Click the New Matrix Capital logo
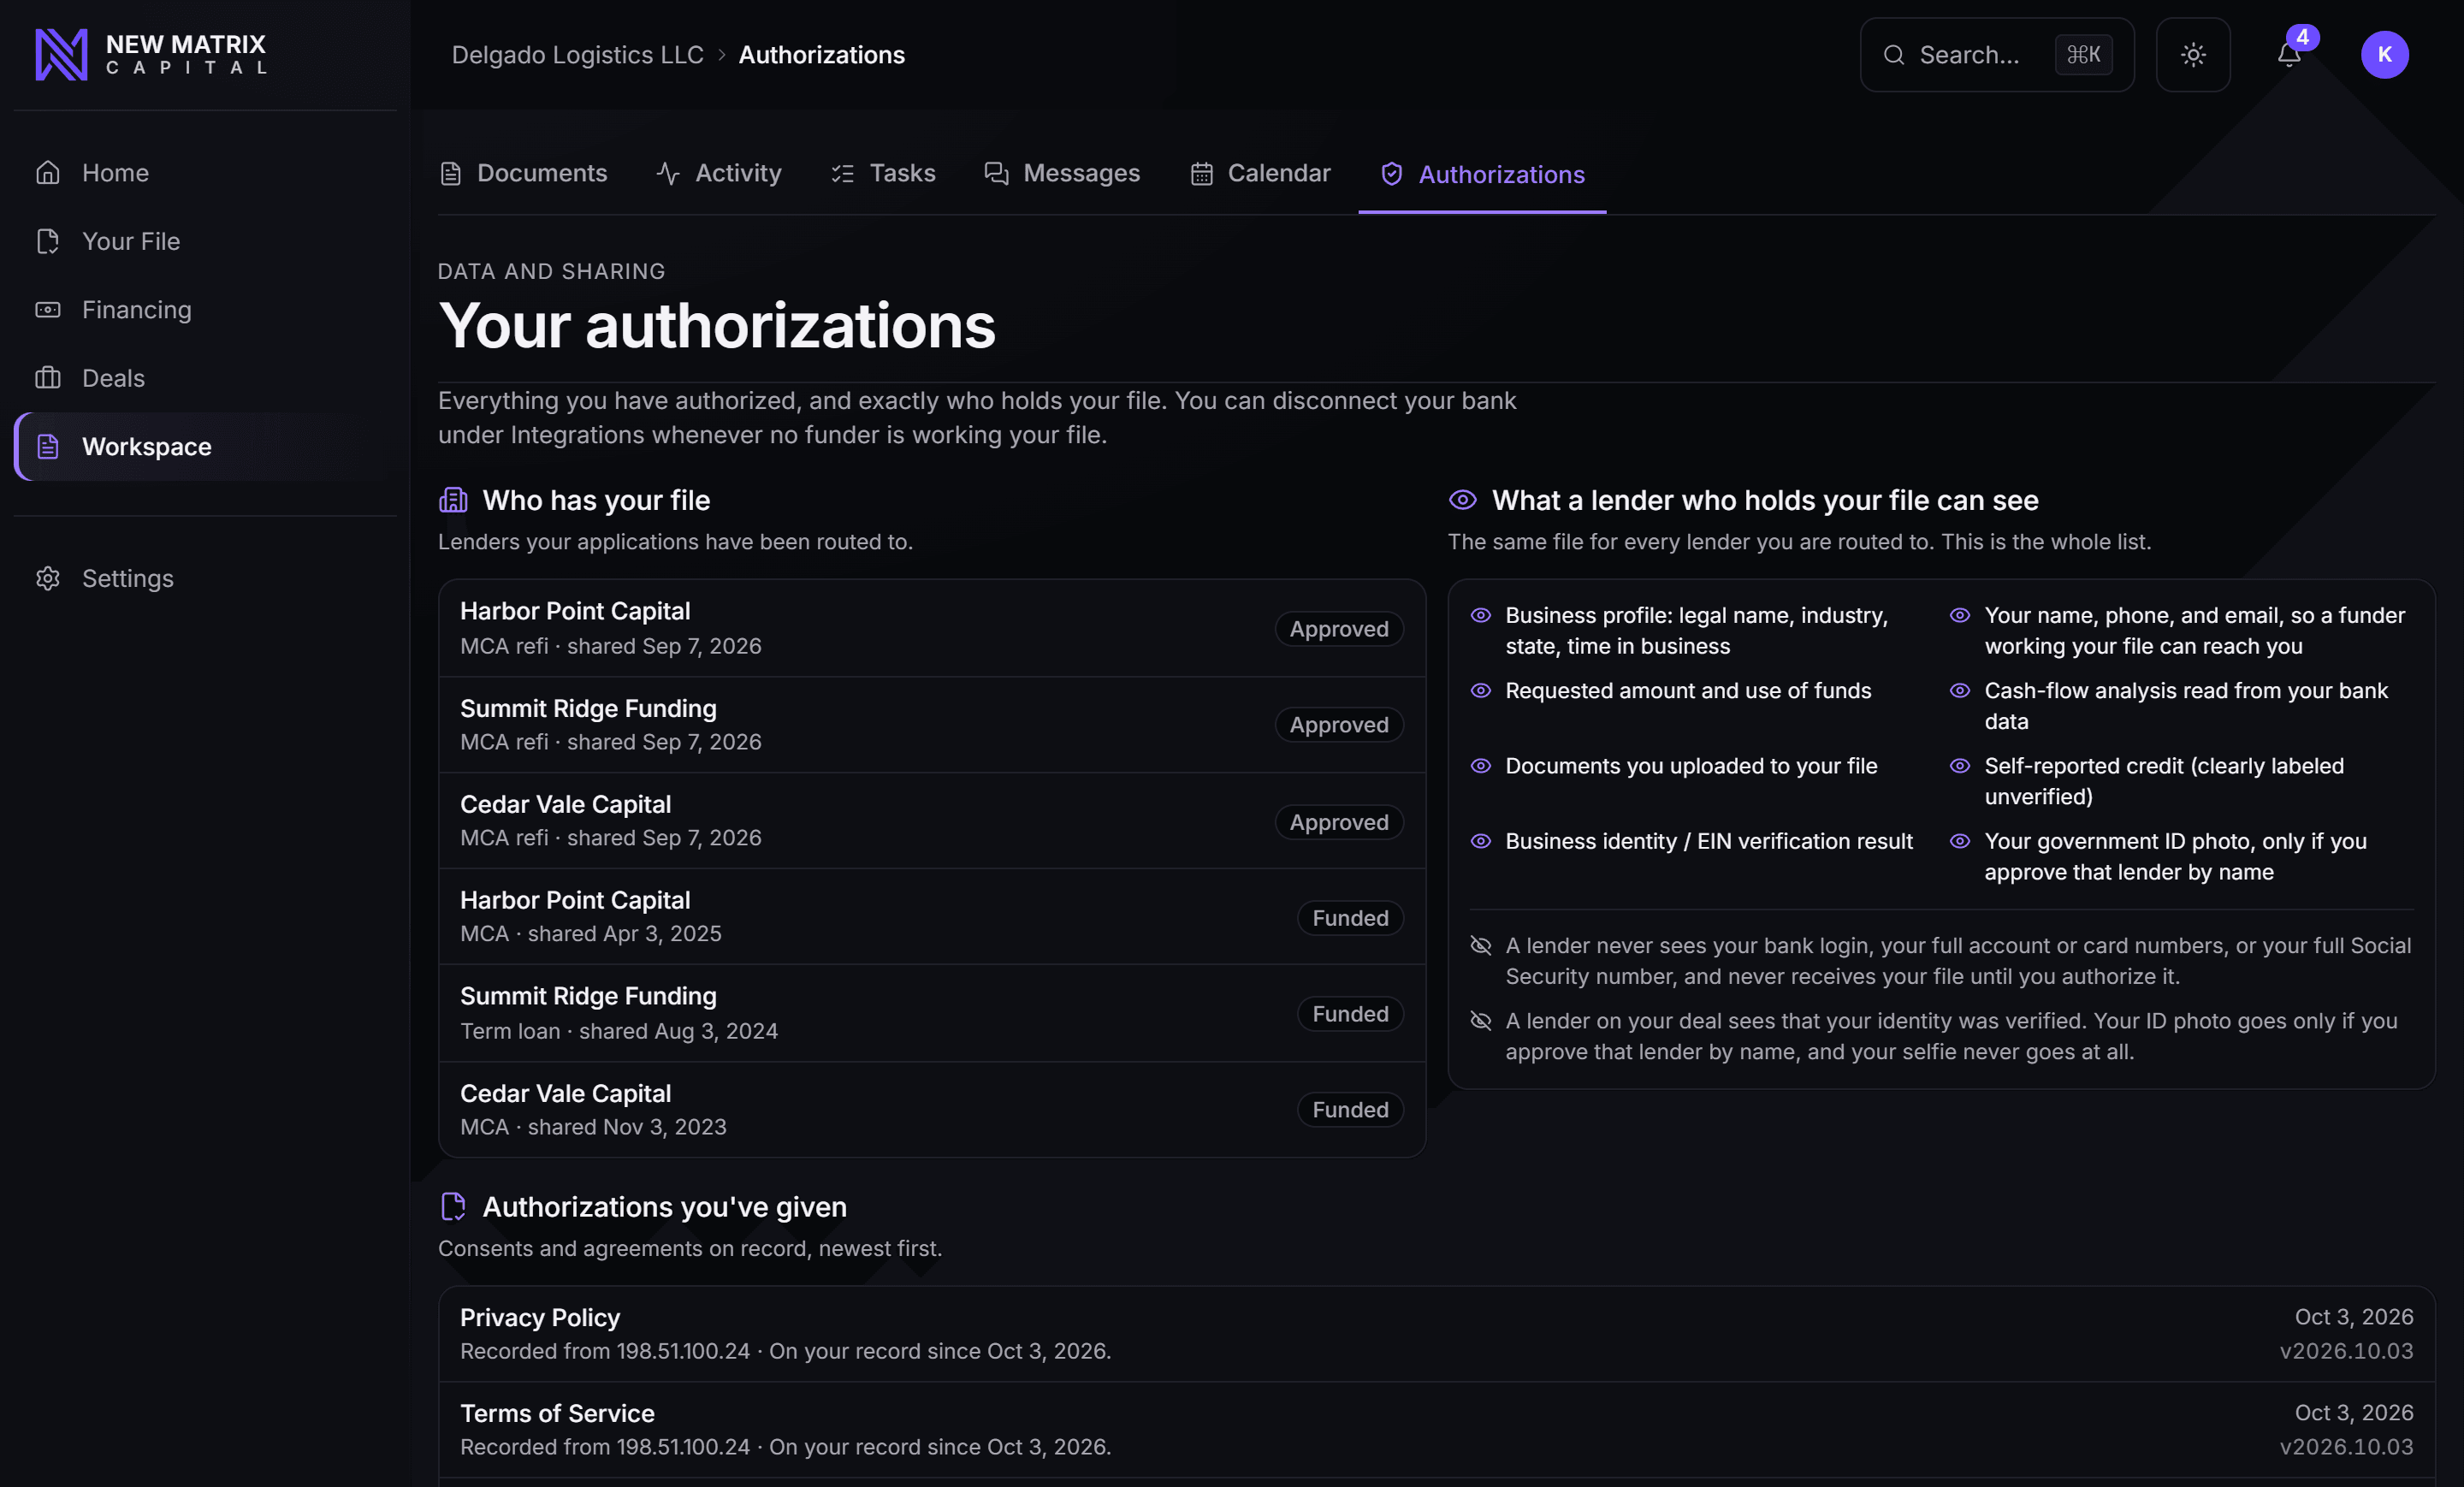Screen dimensions: 2464x1487 coord(150,54)
